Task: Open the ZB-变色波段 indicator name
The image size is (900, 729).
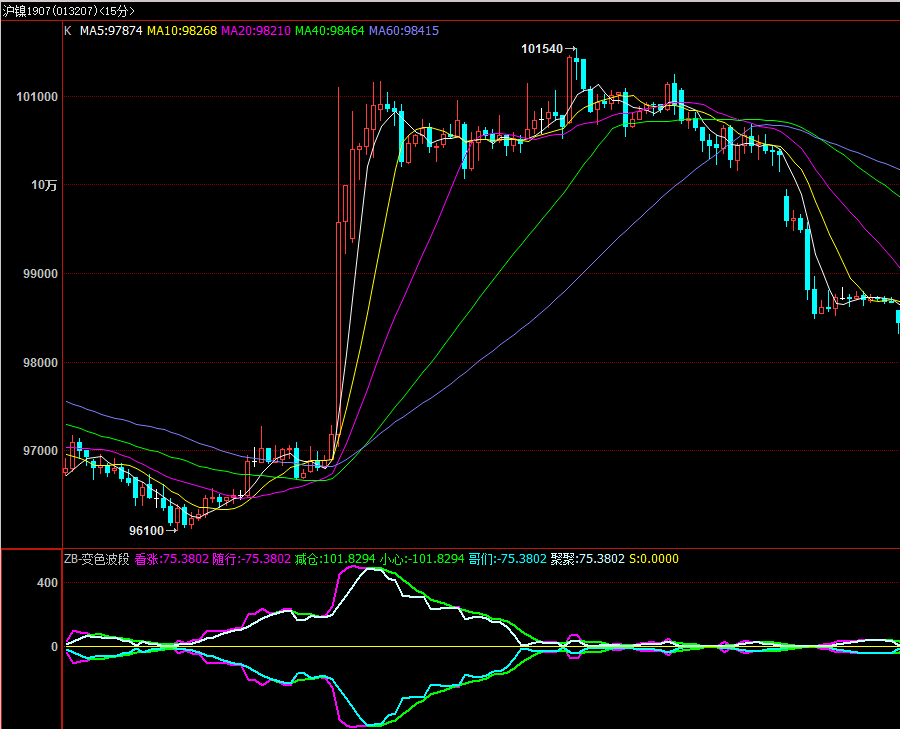Action: (96, 559)
